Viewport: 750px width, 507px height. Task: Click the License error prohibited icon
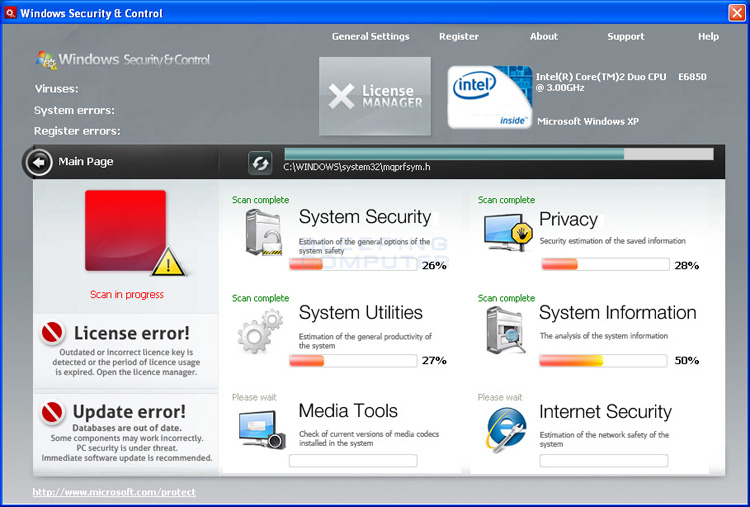coord(53,332)
